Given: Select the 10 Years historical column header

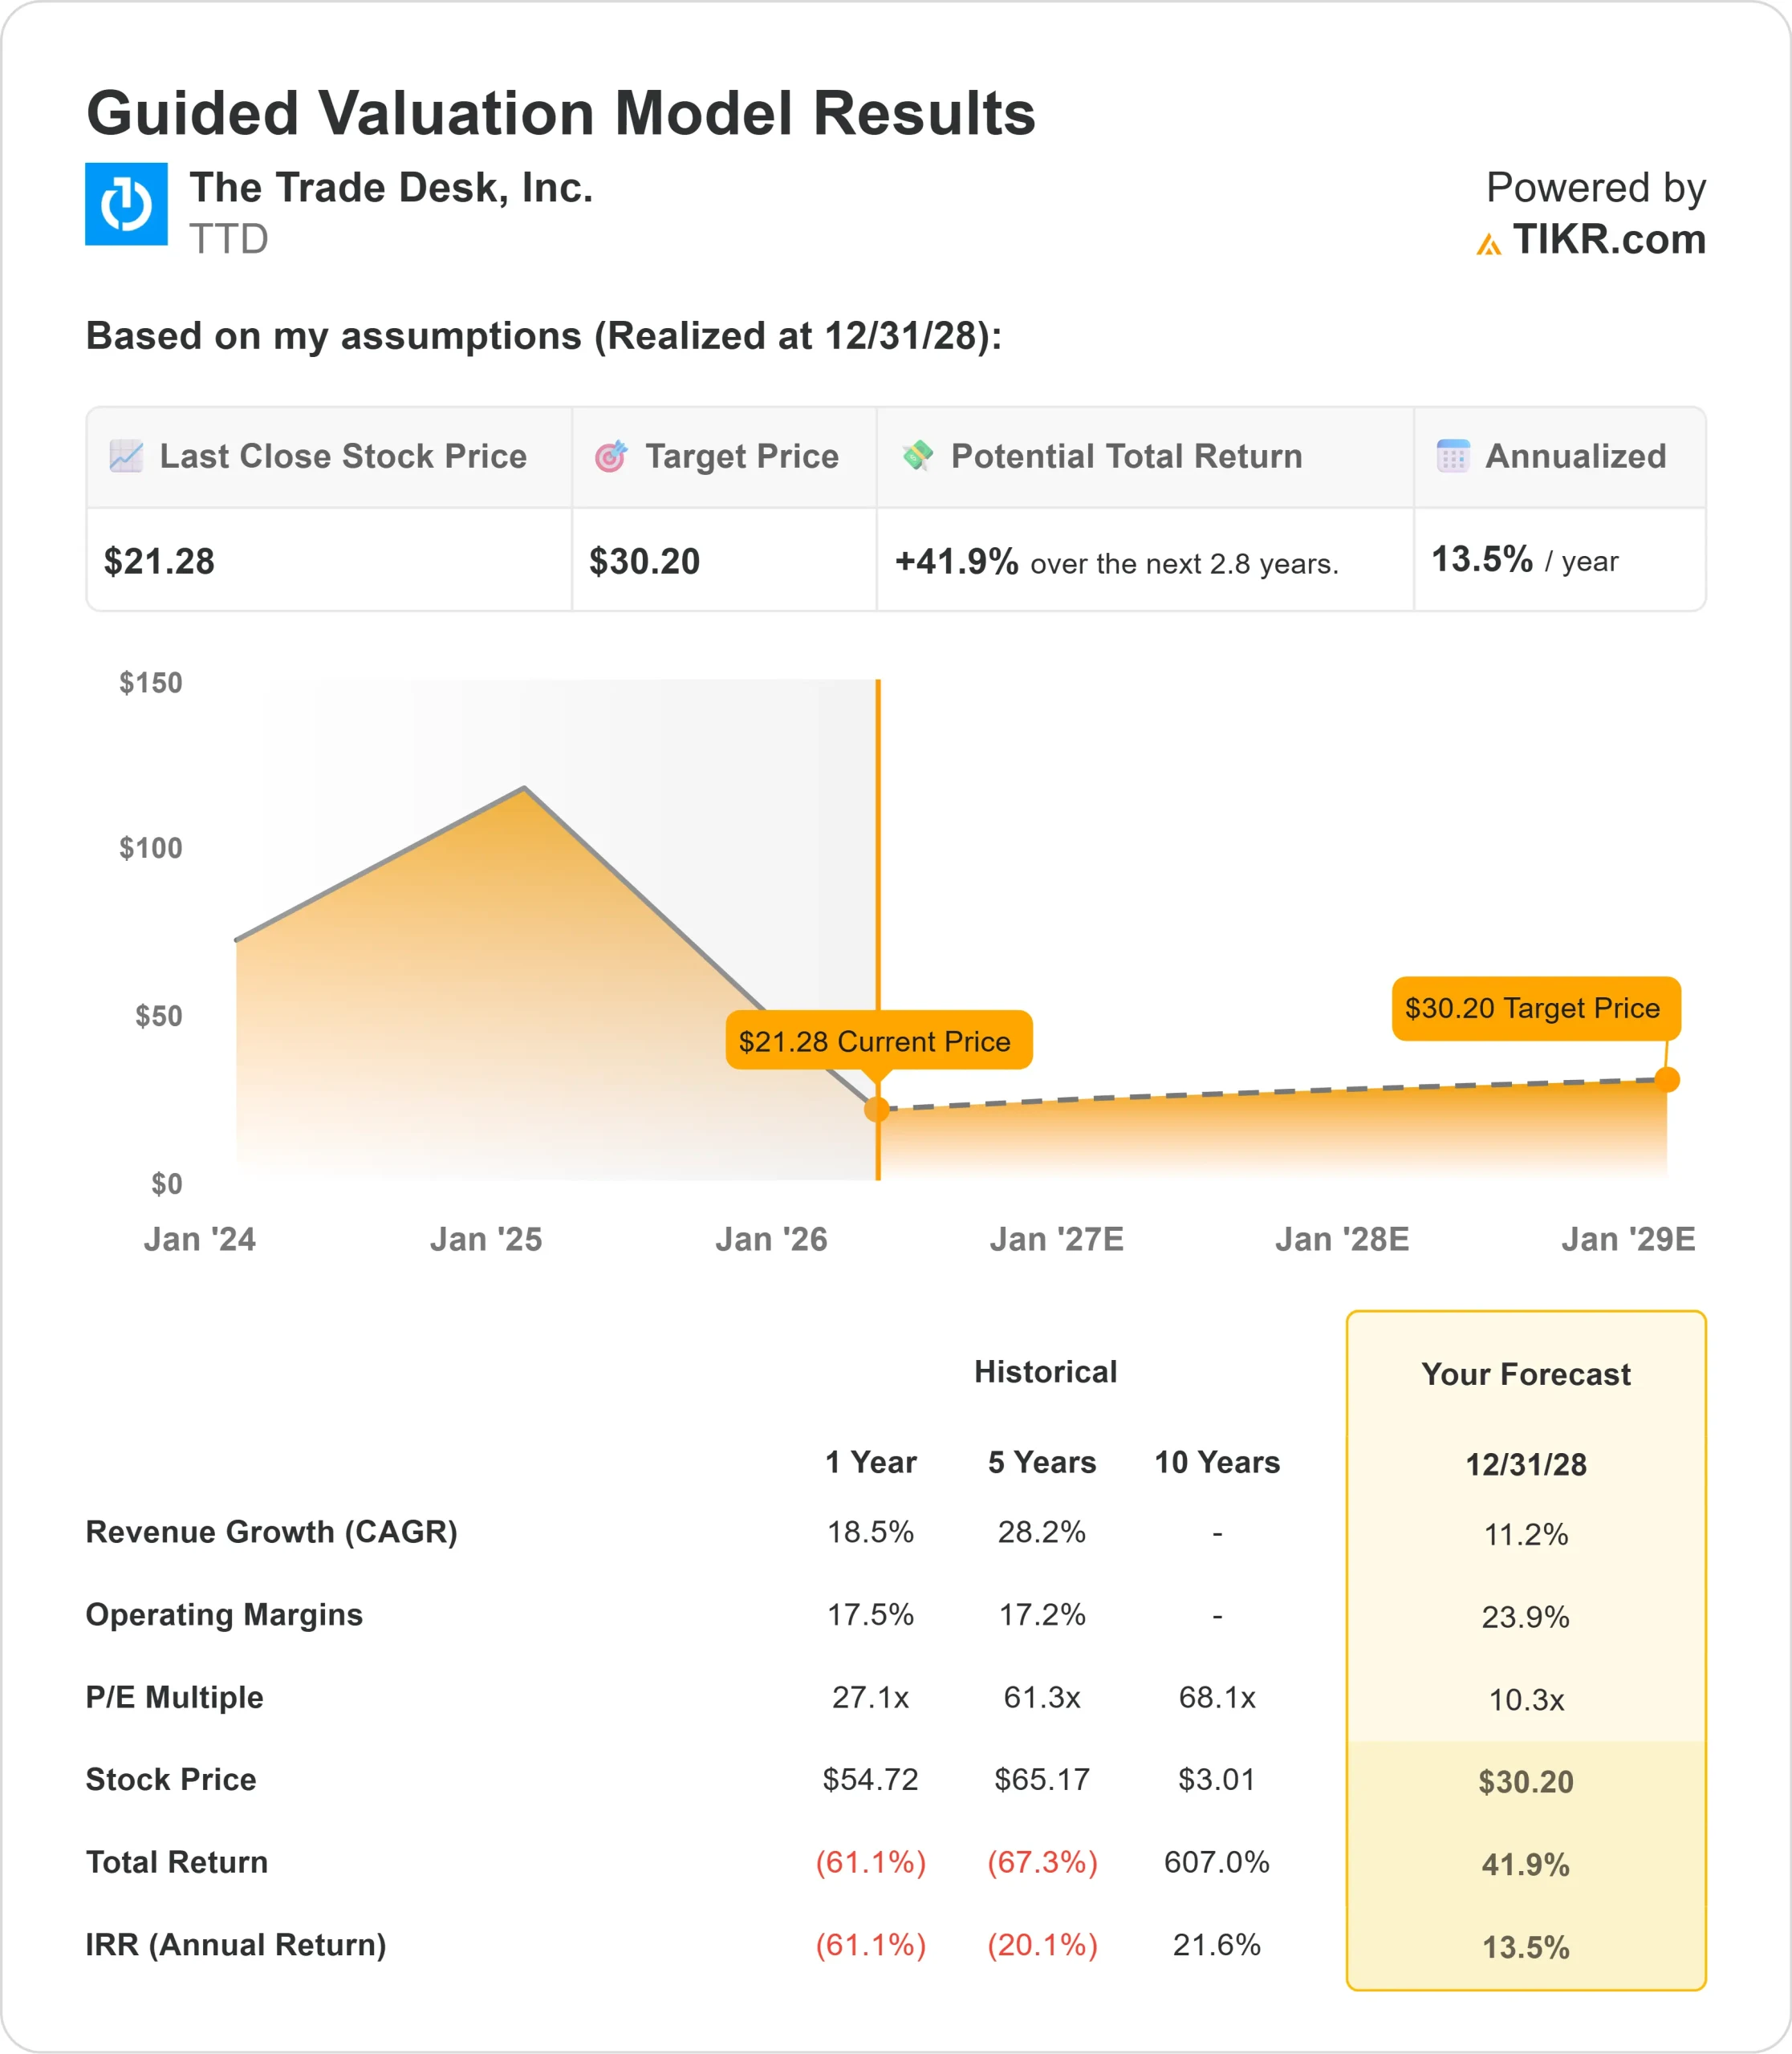Looking at the screenshot, I should (1217, 1462).
